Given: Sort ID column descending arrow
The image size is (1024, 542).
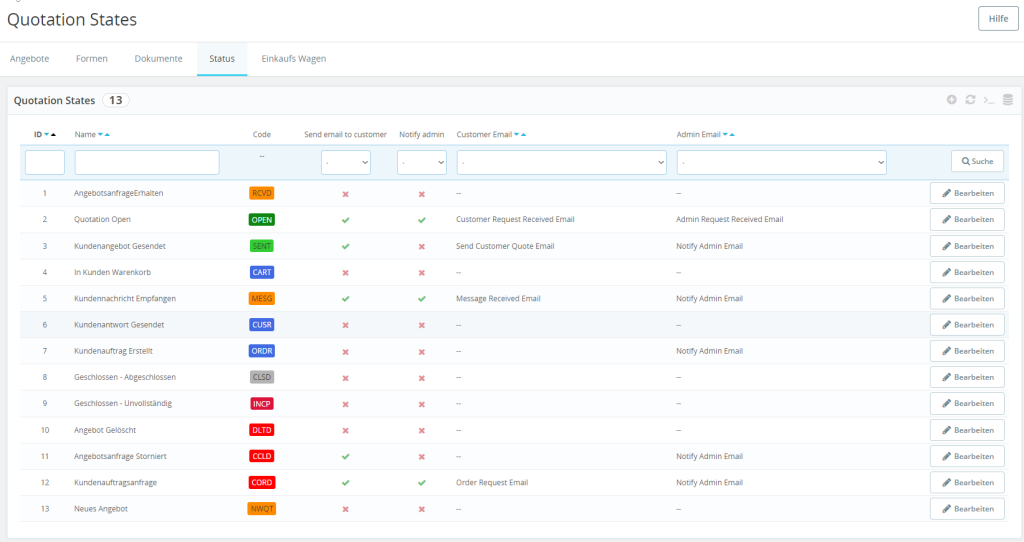Looking at the screenshot, I should click(x=46, y=135).
